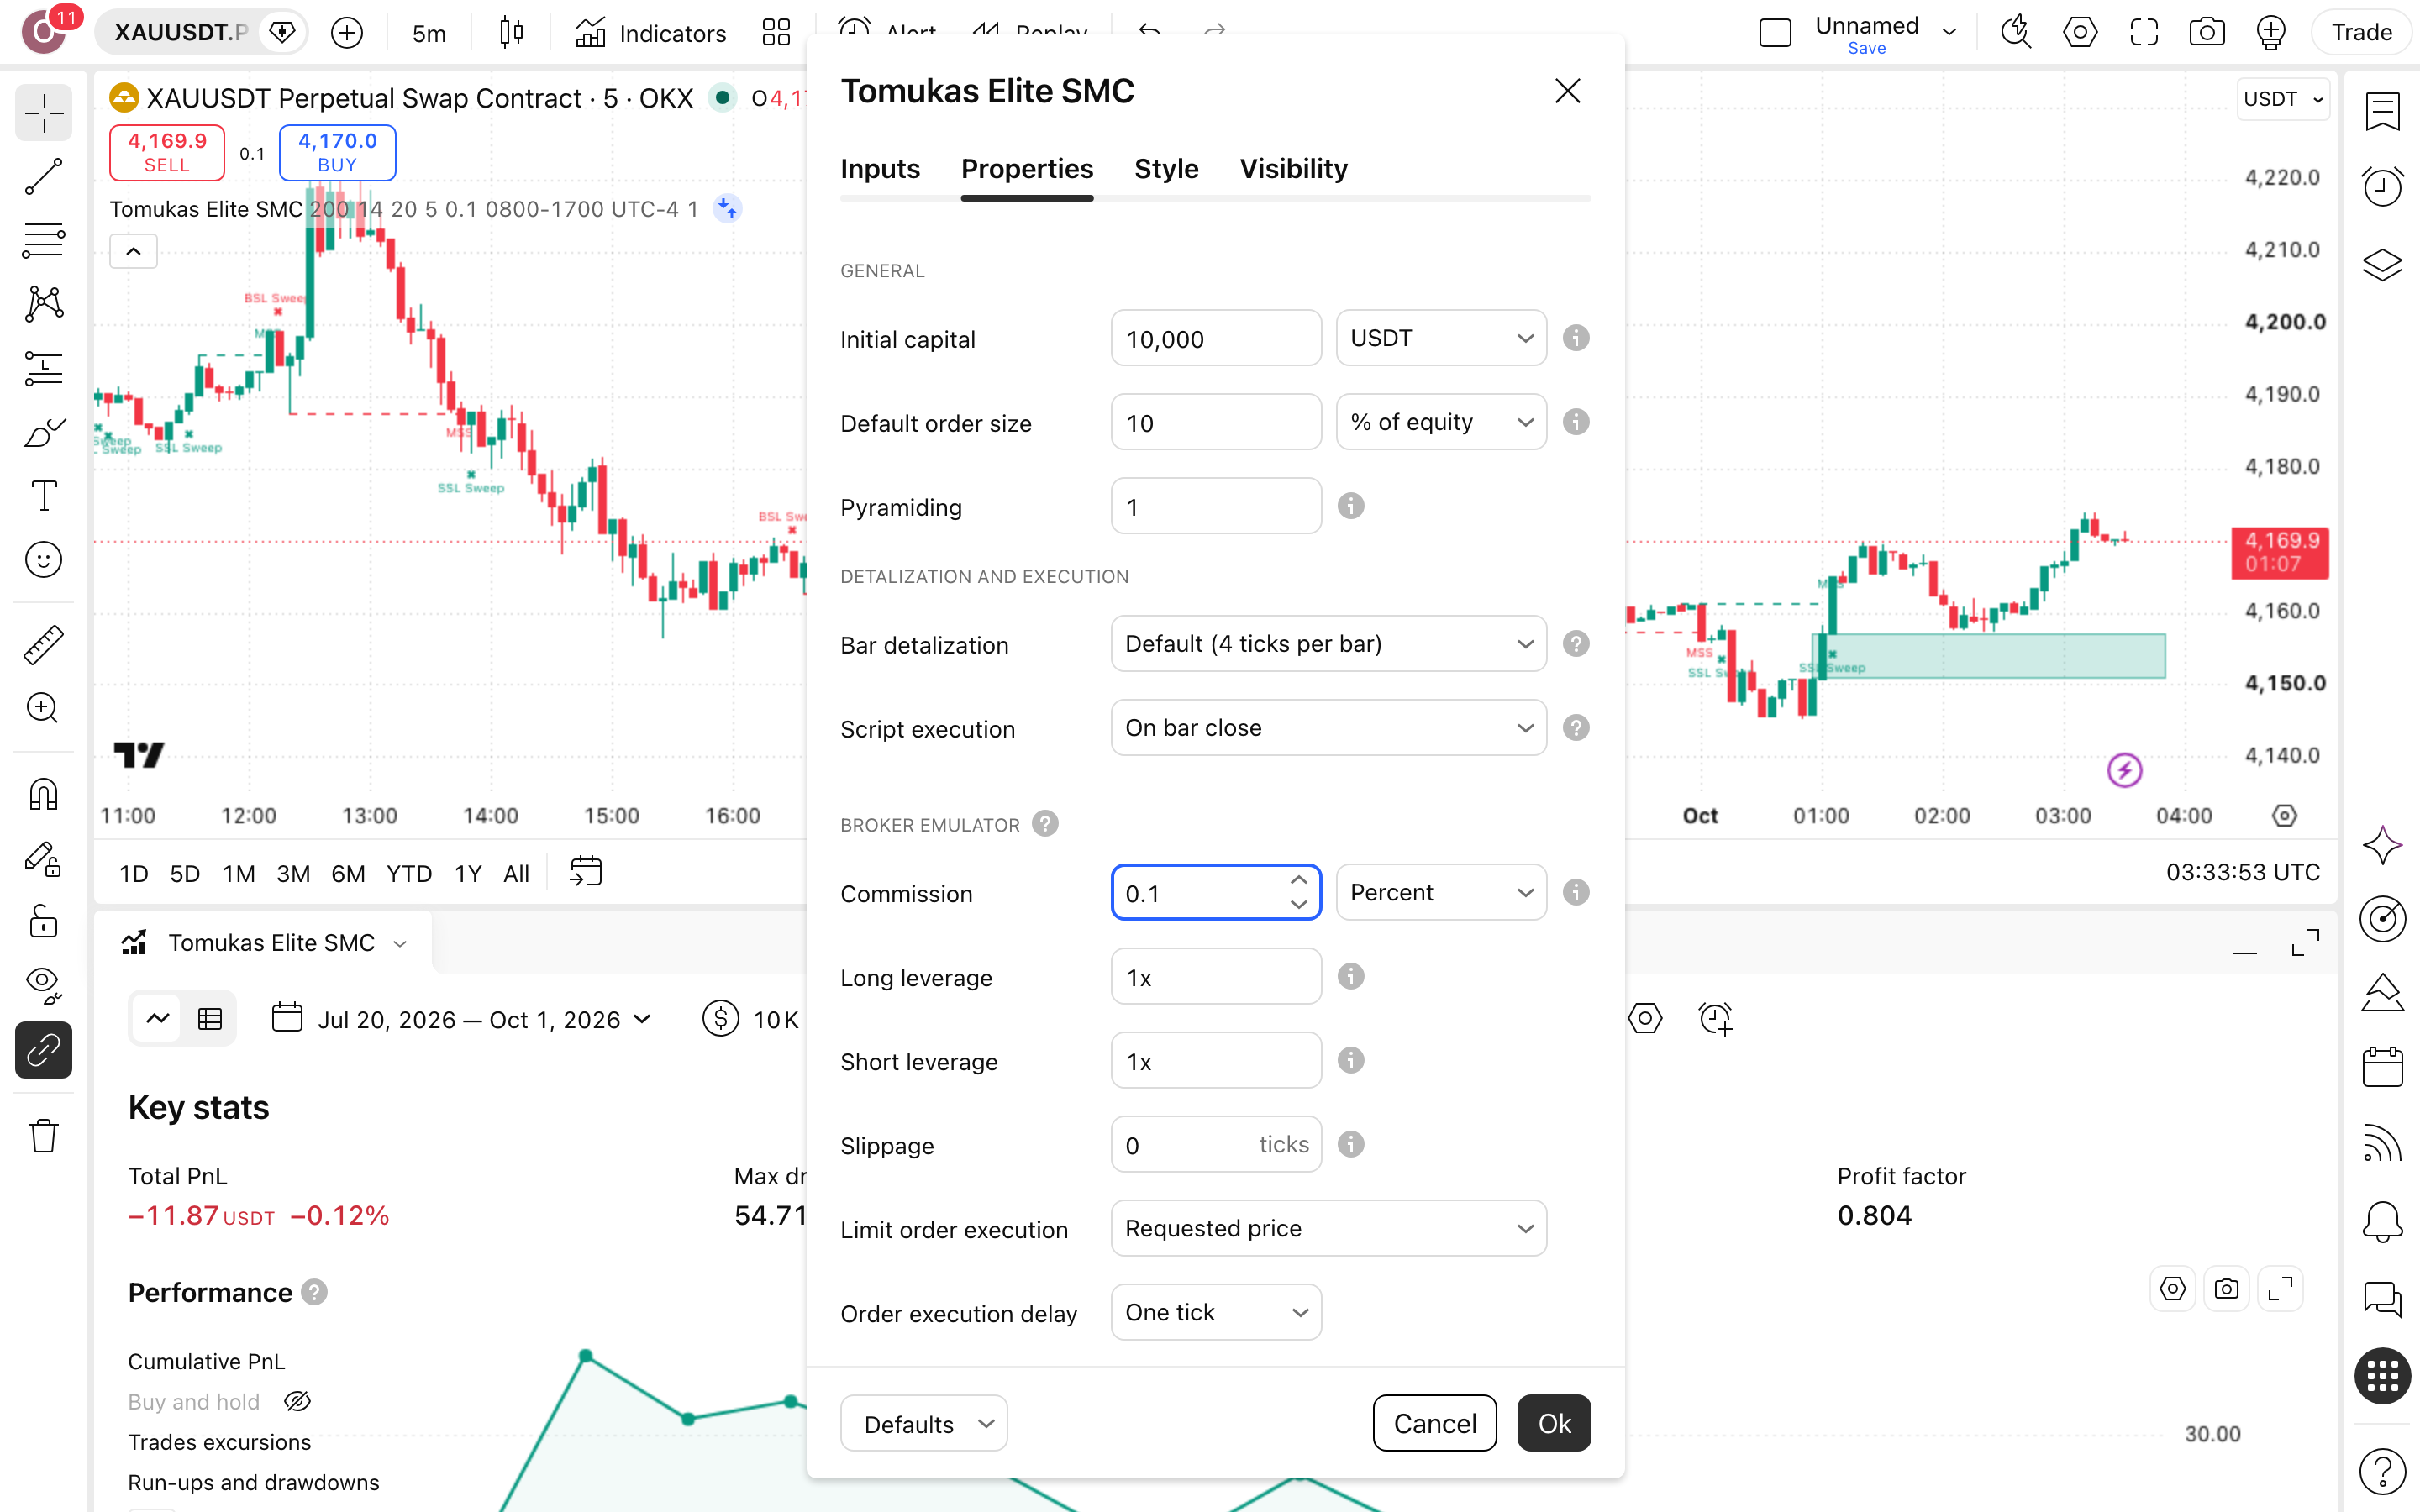Viewport: 2420px width, 1512px height.
Task: Select the Text annotation tool
Action: coord(43,496)
